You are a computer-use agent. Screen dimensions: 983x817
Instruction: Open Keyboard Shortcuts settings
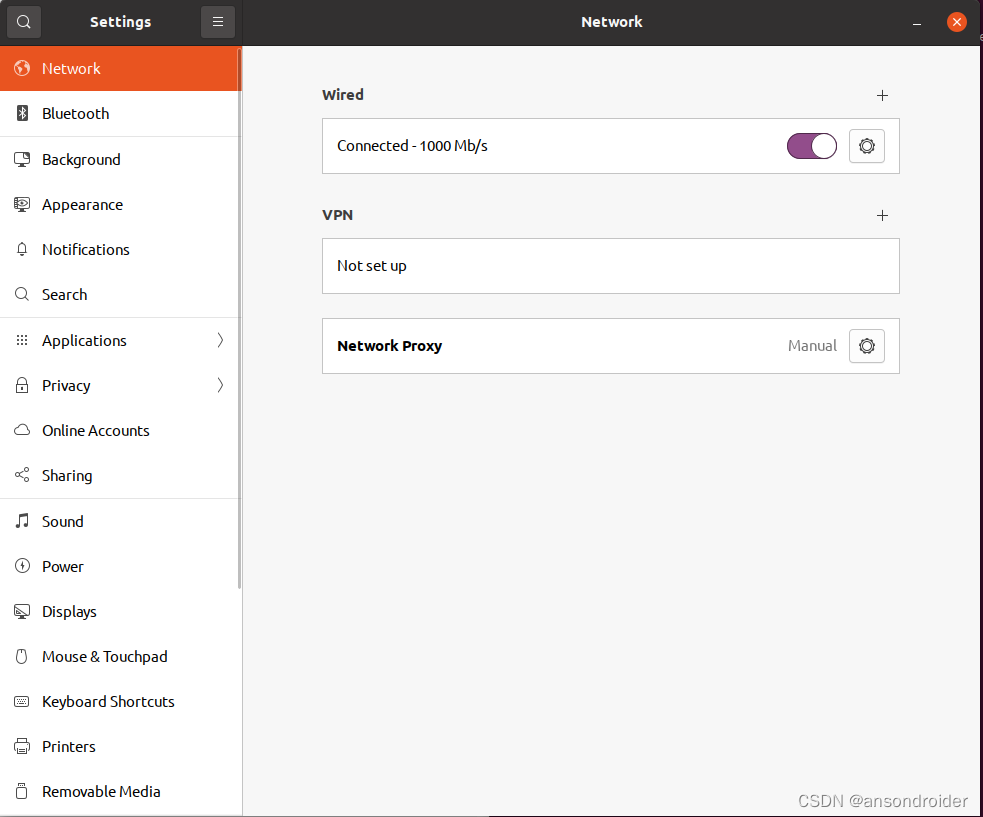119,702
